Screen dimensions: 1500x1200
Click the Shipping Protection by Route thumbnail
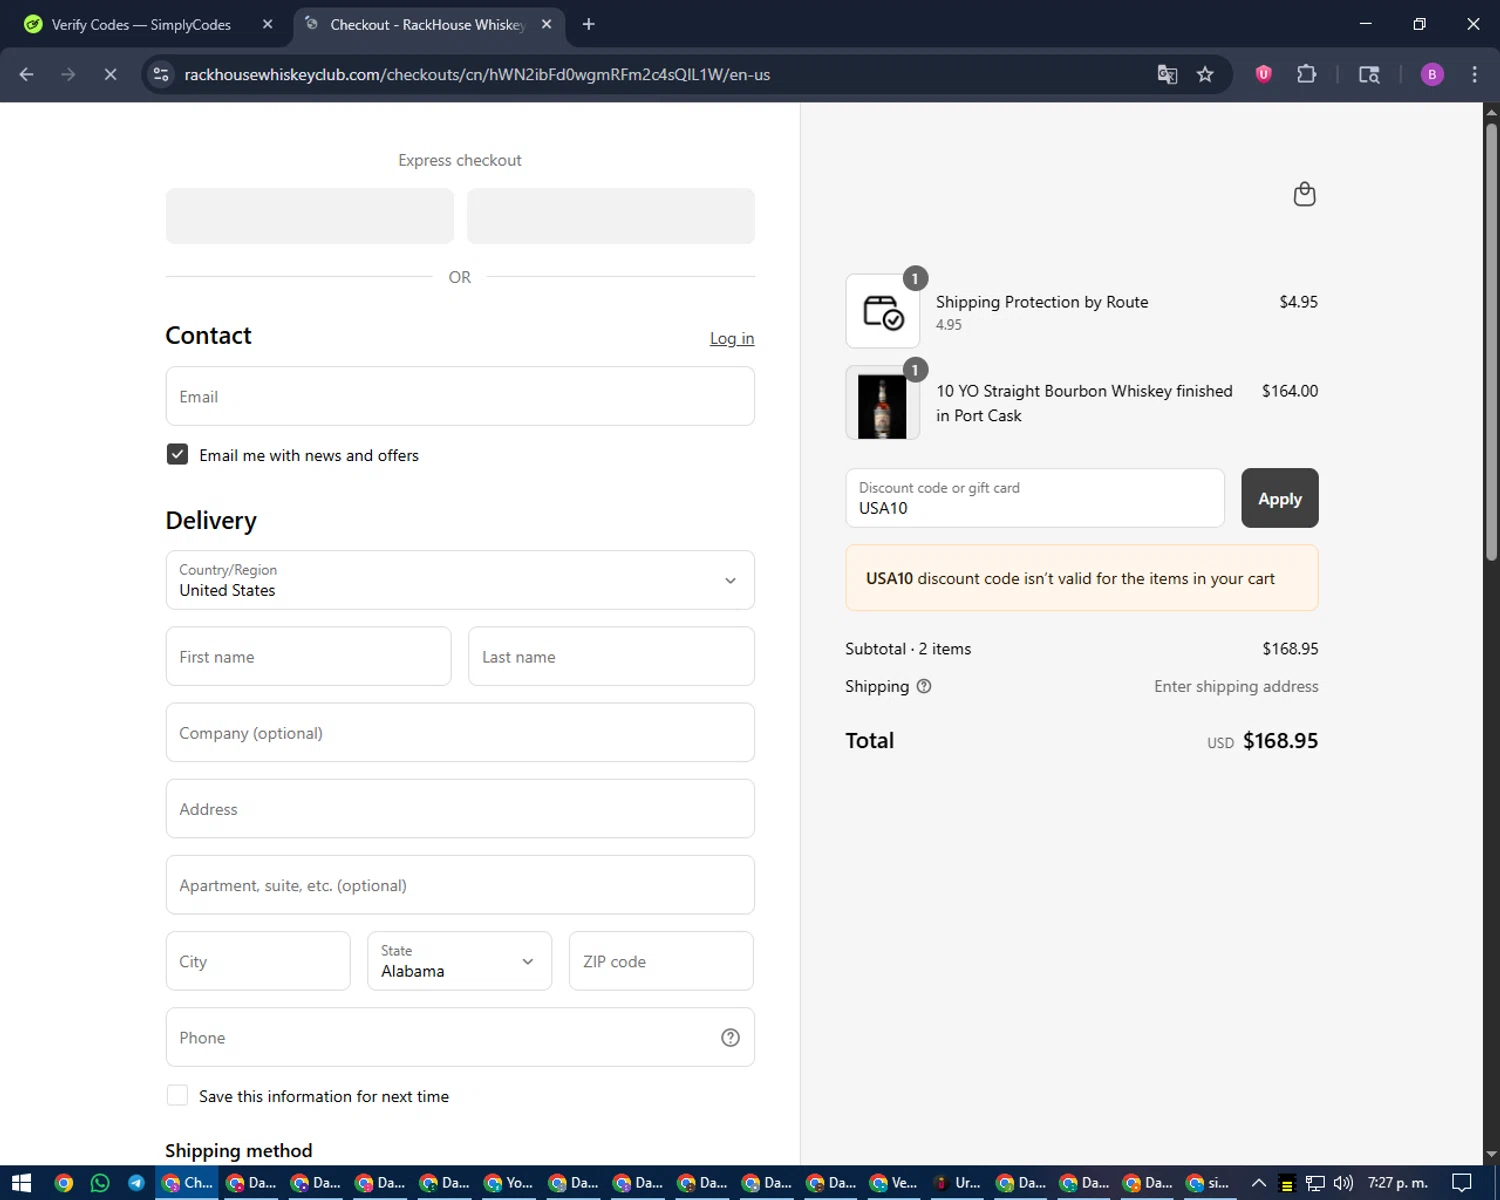pos(882,311)
